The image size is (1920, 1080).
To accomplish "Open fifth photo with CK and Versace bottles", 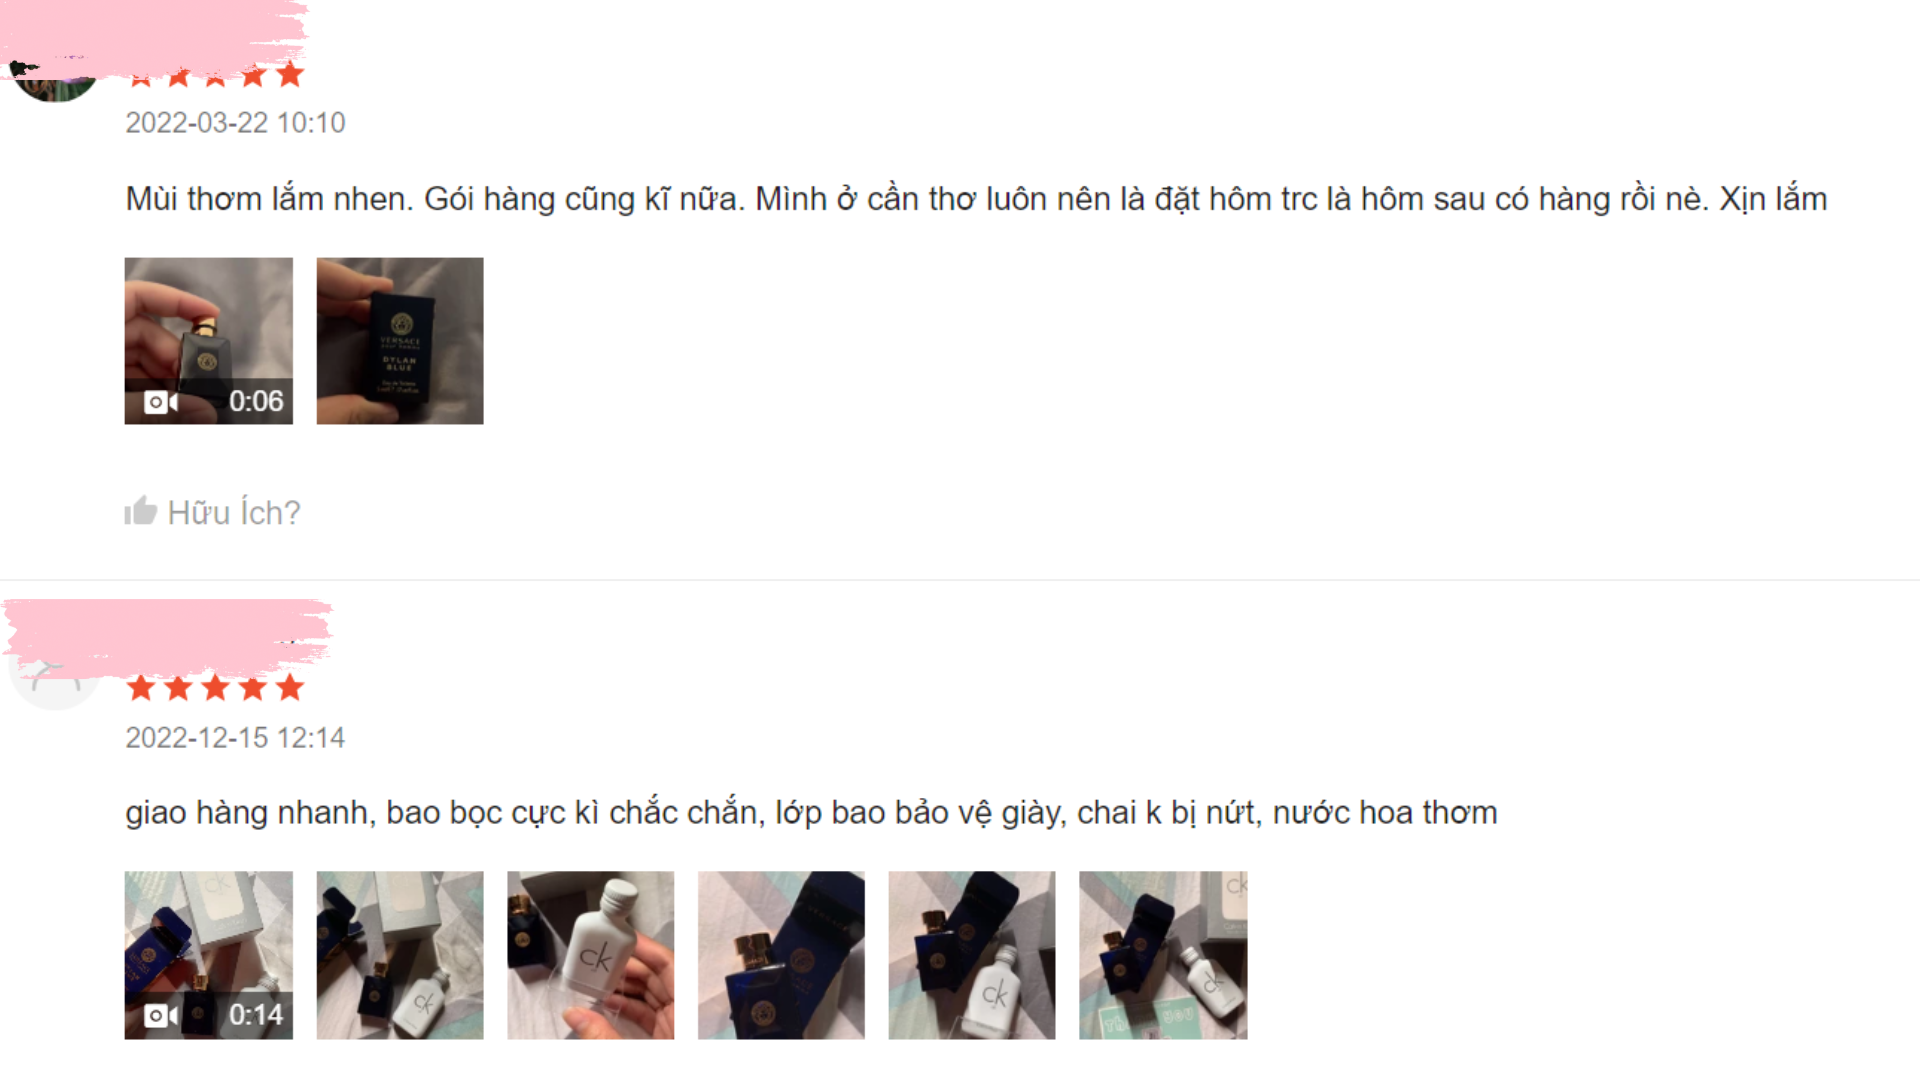I will click(972, 955).
